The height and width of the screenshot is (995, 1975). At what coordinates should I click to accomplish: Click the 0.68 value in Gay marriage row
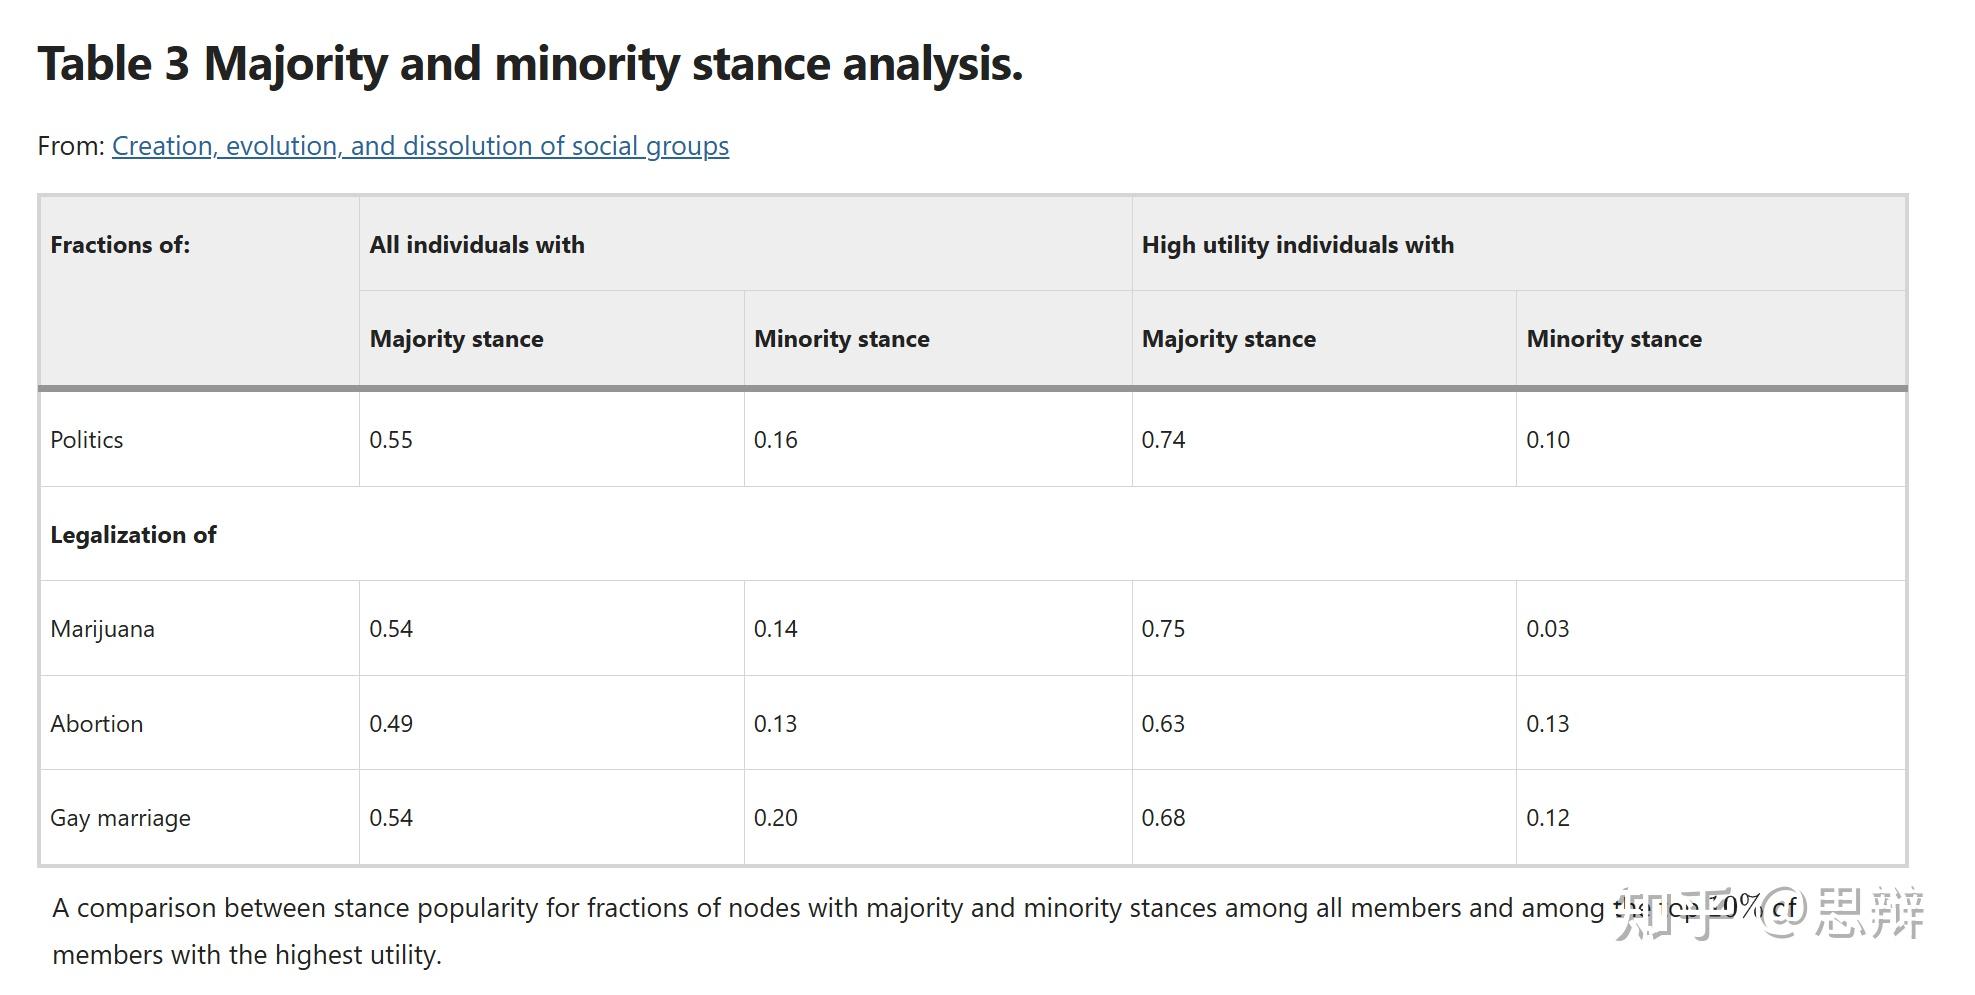[x=1163, y=818]
